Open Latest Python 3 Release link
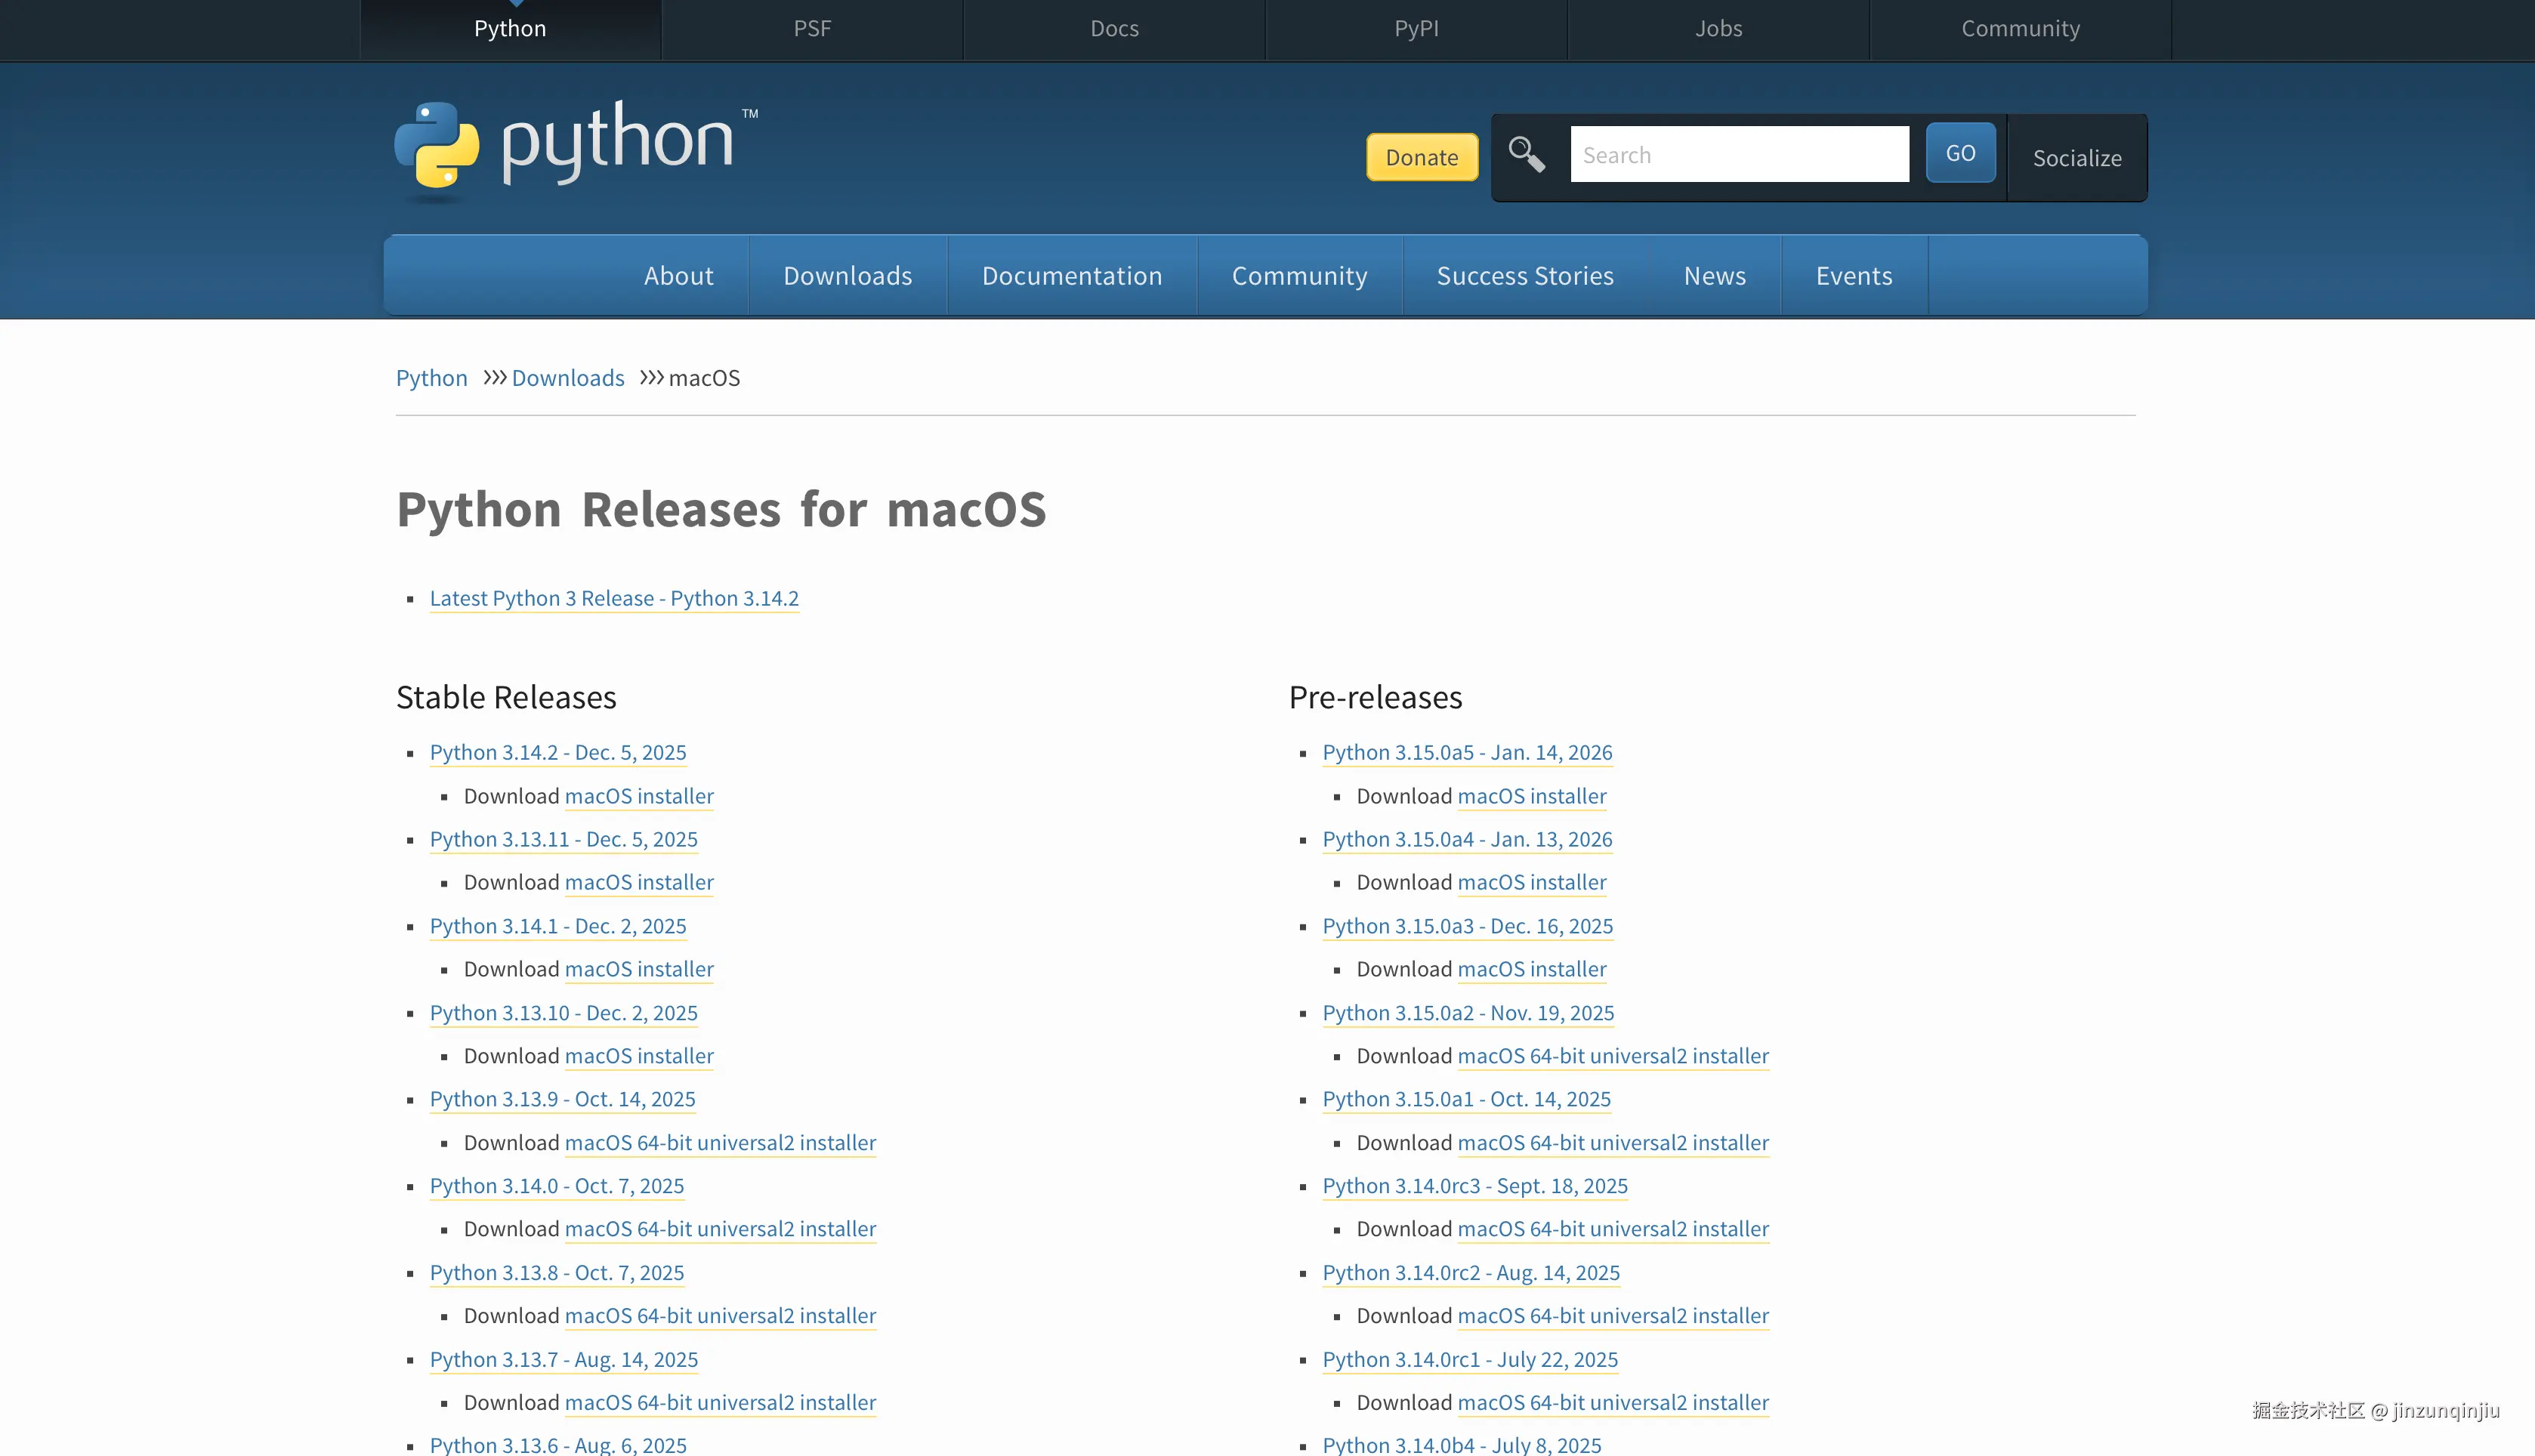Image resolution: width=2535 pixels, height=1456 pixels. coord(613,598)
